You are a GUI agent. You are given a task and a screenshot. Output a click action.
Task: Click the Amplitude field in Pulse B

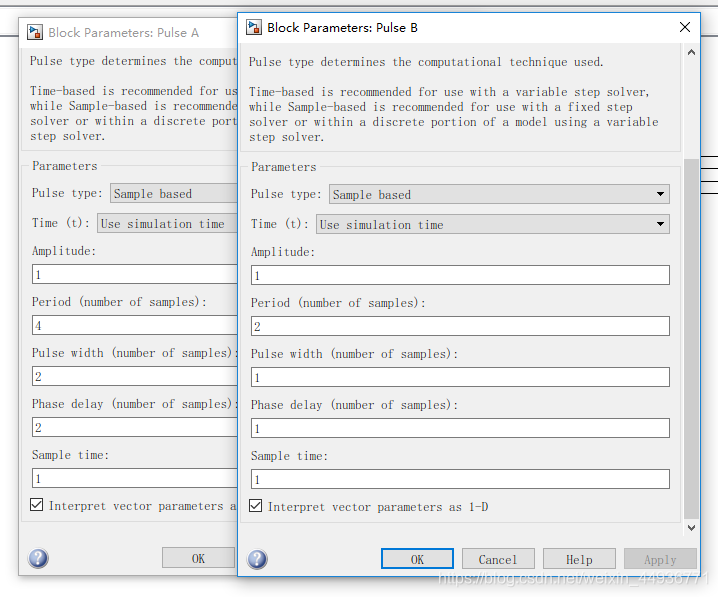(x=460, y=275)
